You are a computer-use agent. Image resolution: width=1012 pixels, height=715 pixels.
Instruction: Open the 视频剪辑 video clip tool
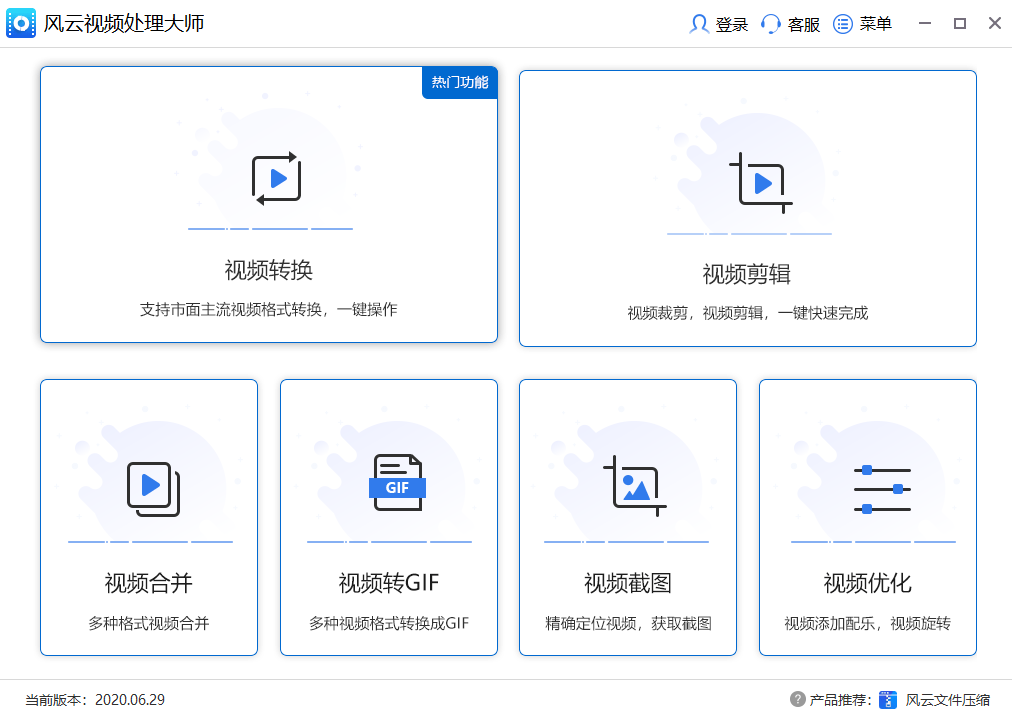(x=747, y=206)
